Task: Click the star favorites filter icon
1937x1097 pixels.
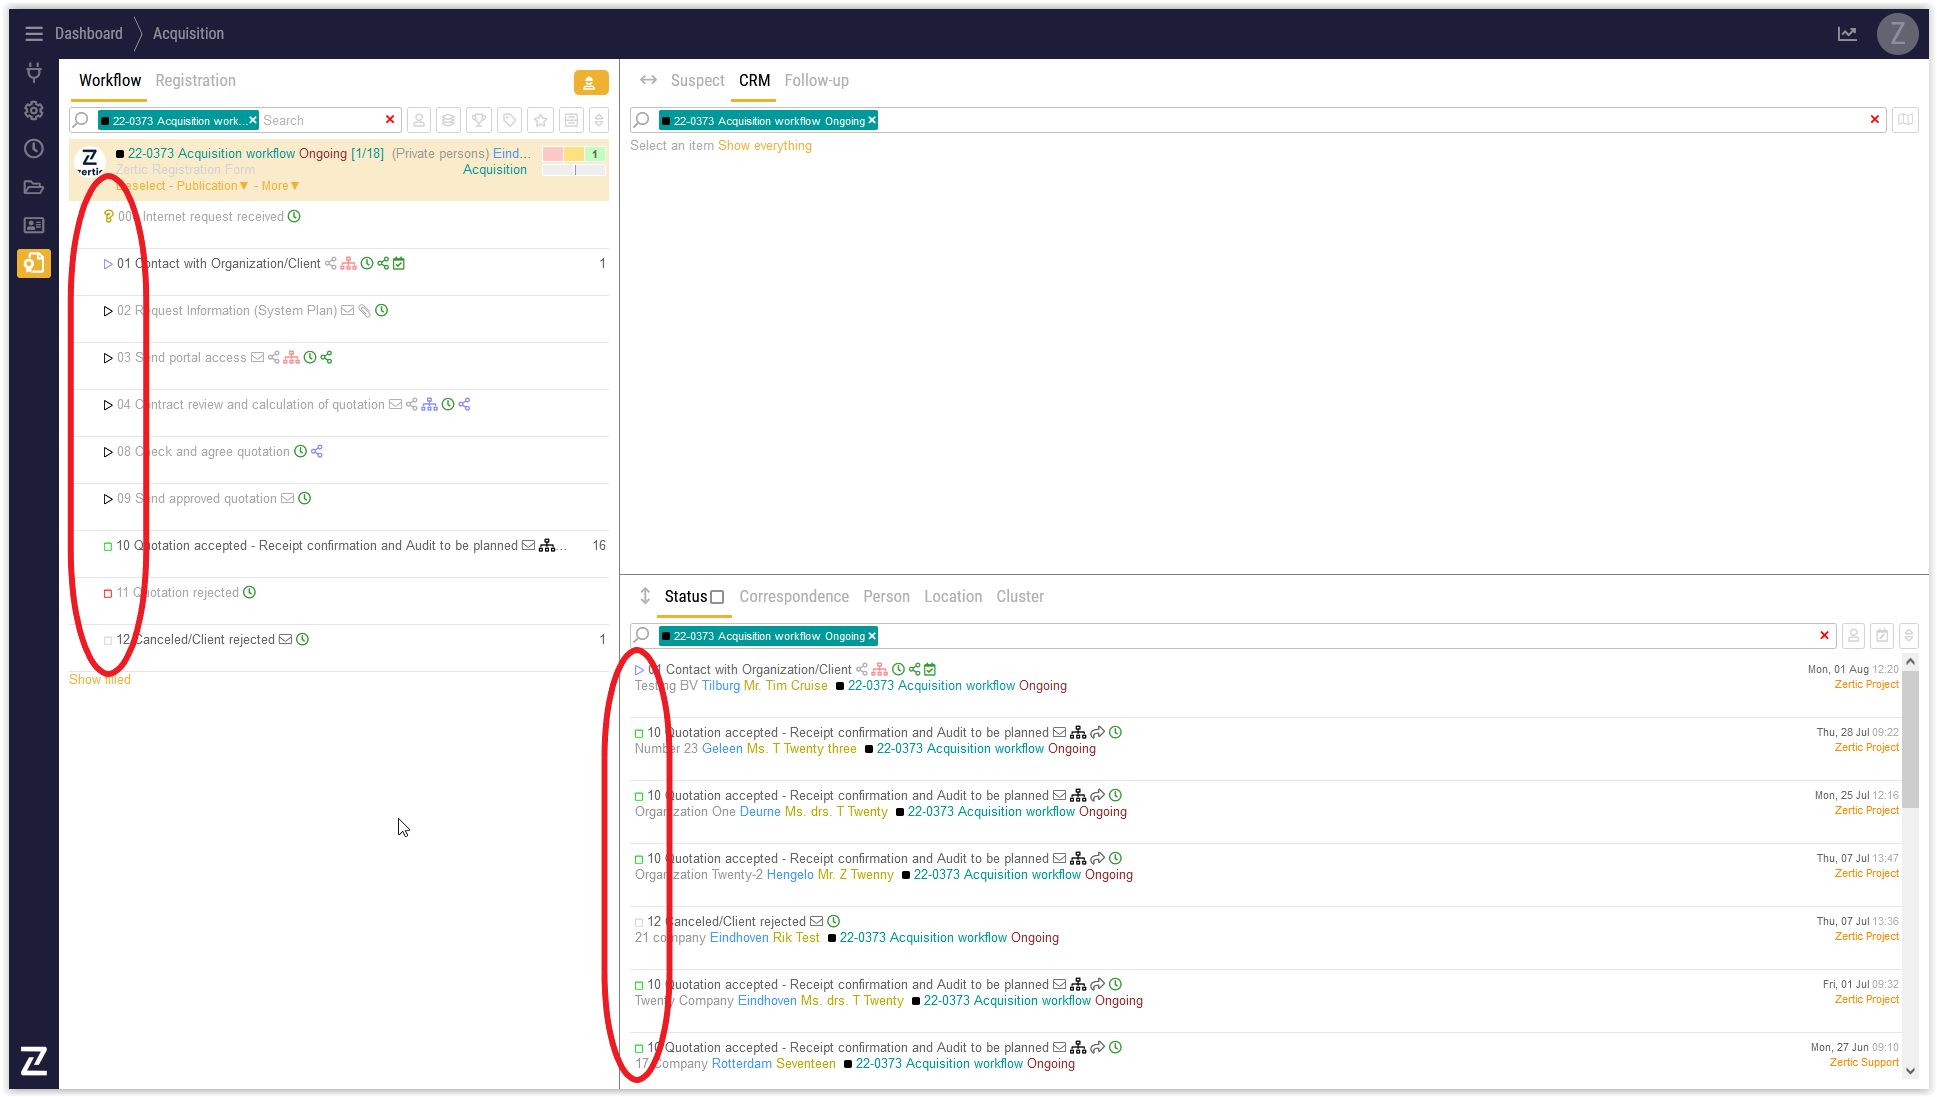Action: click(541, 120)
